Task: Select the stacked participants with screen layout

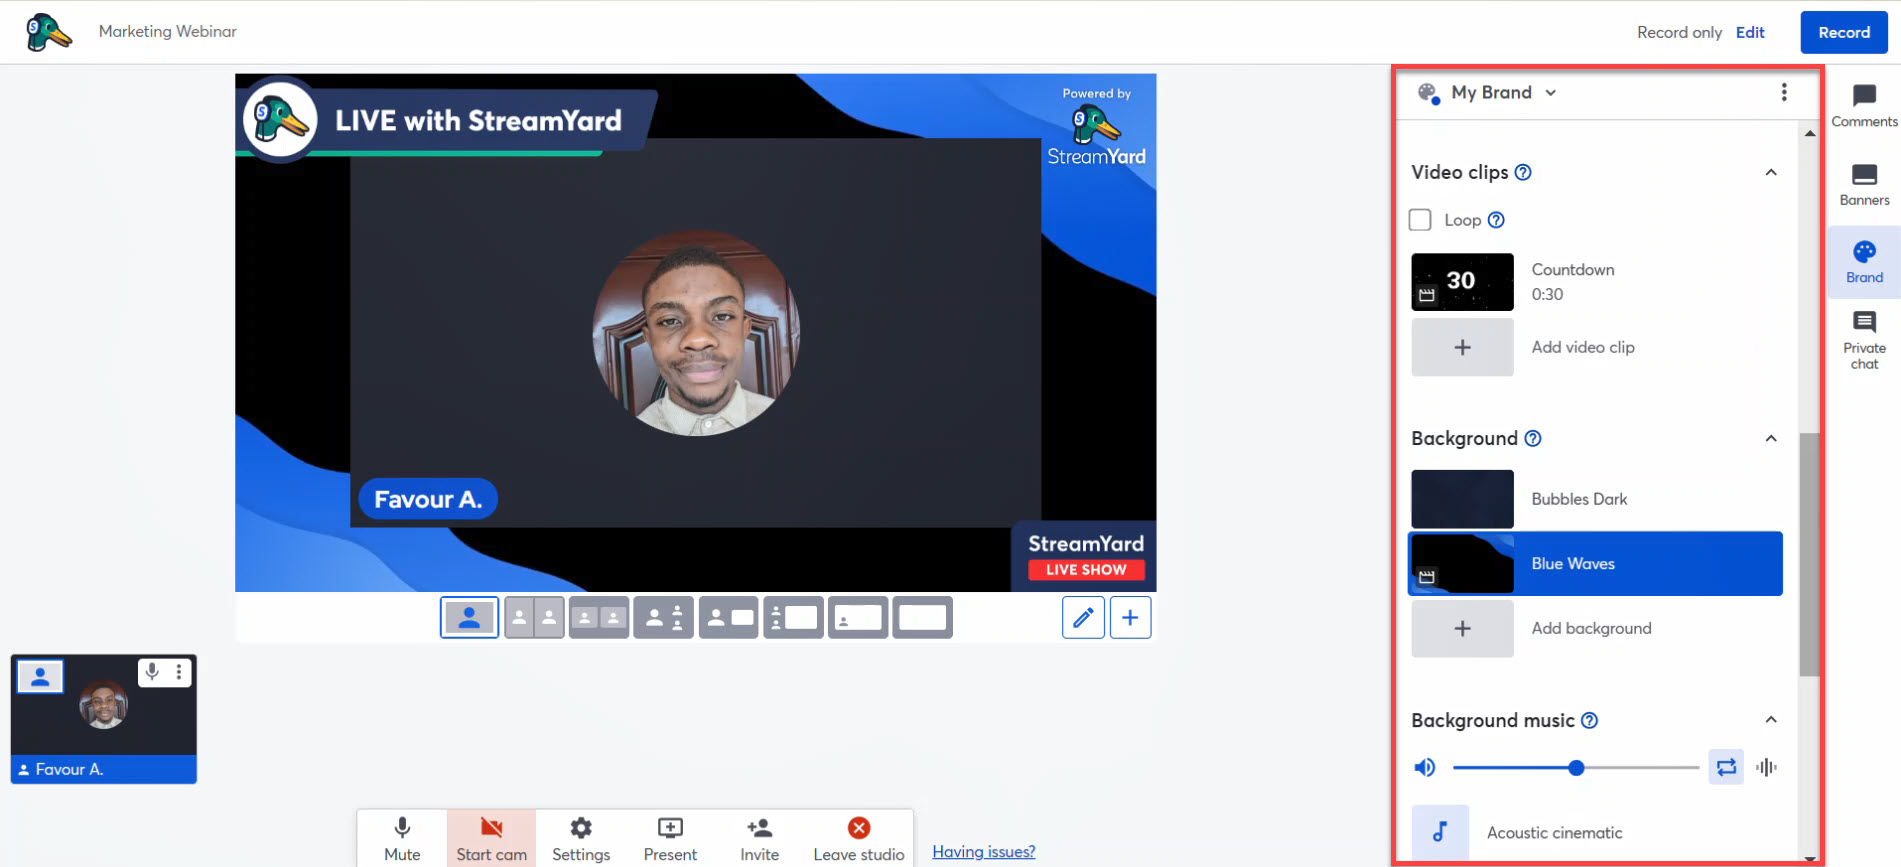Action: (793, 618)
